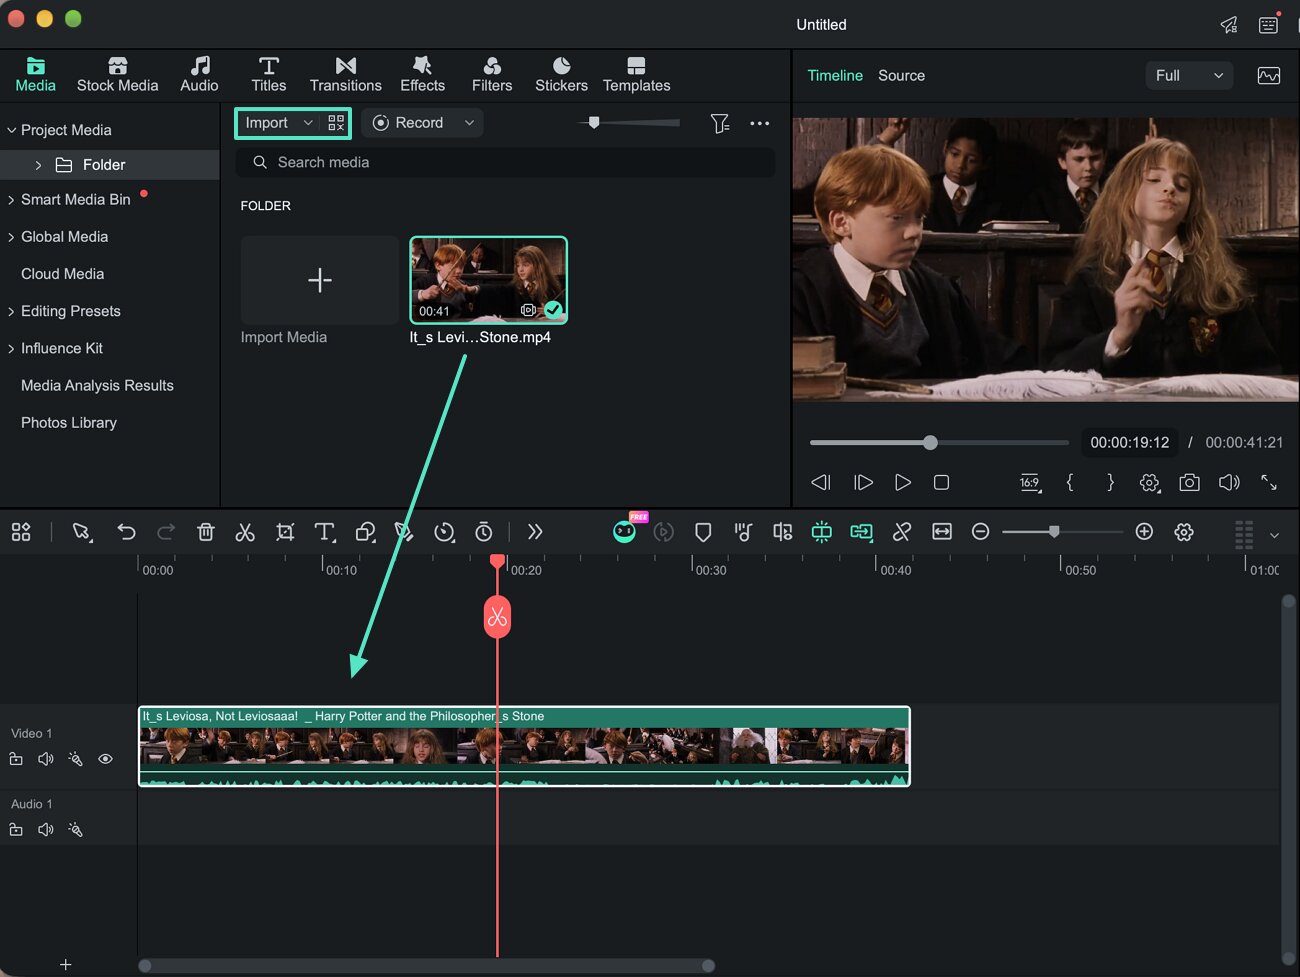Select the split scissors tool in timeline toolbar
This screenshot has height=977, width=1300.
click(245, 532)
